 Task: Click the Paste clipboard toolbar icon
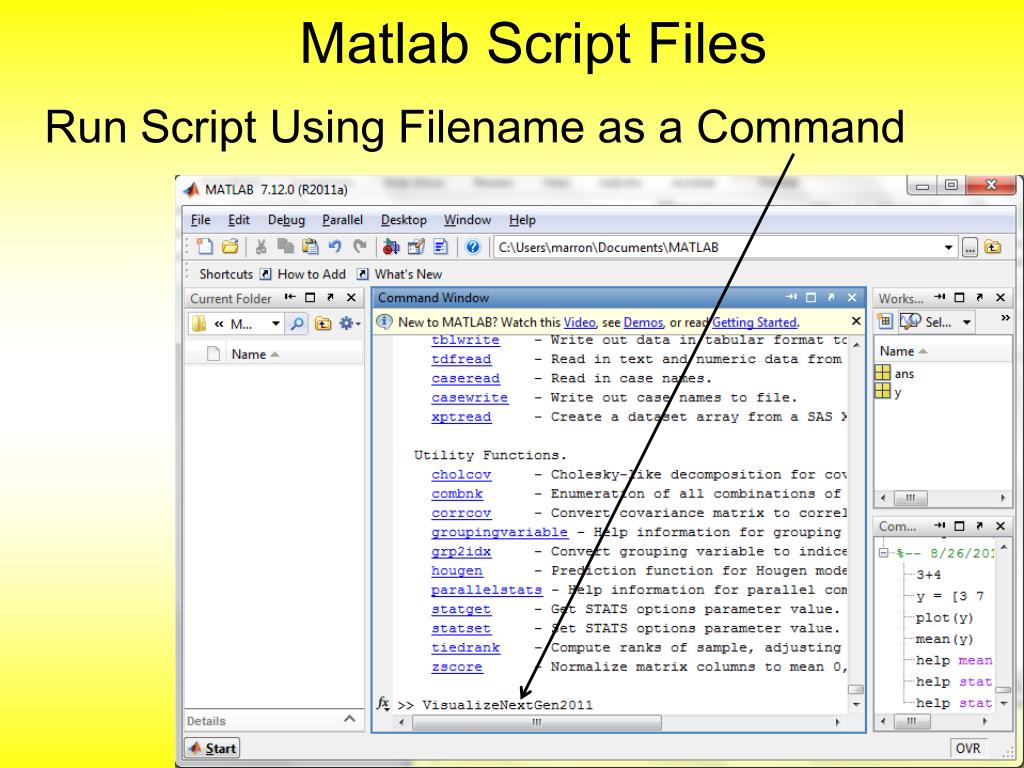click(310, 247)
